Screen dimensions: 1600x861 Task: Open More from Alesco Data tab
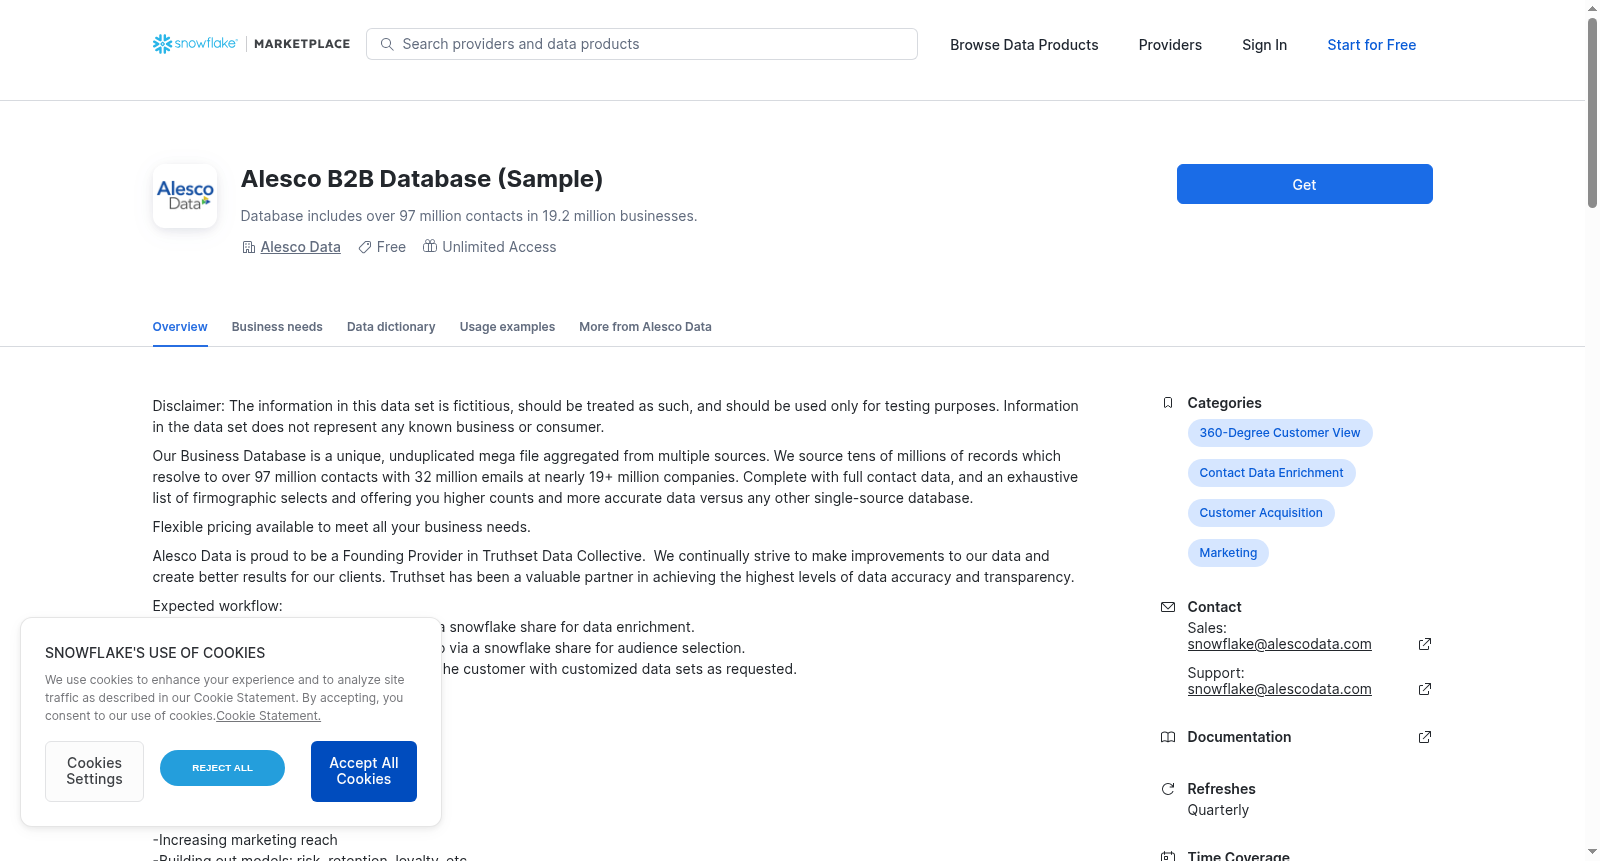645,327
